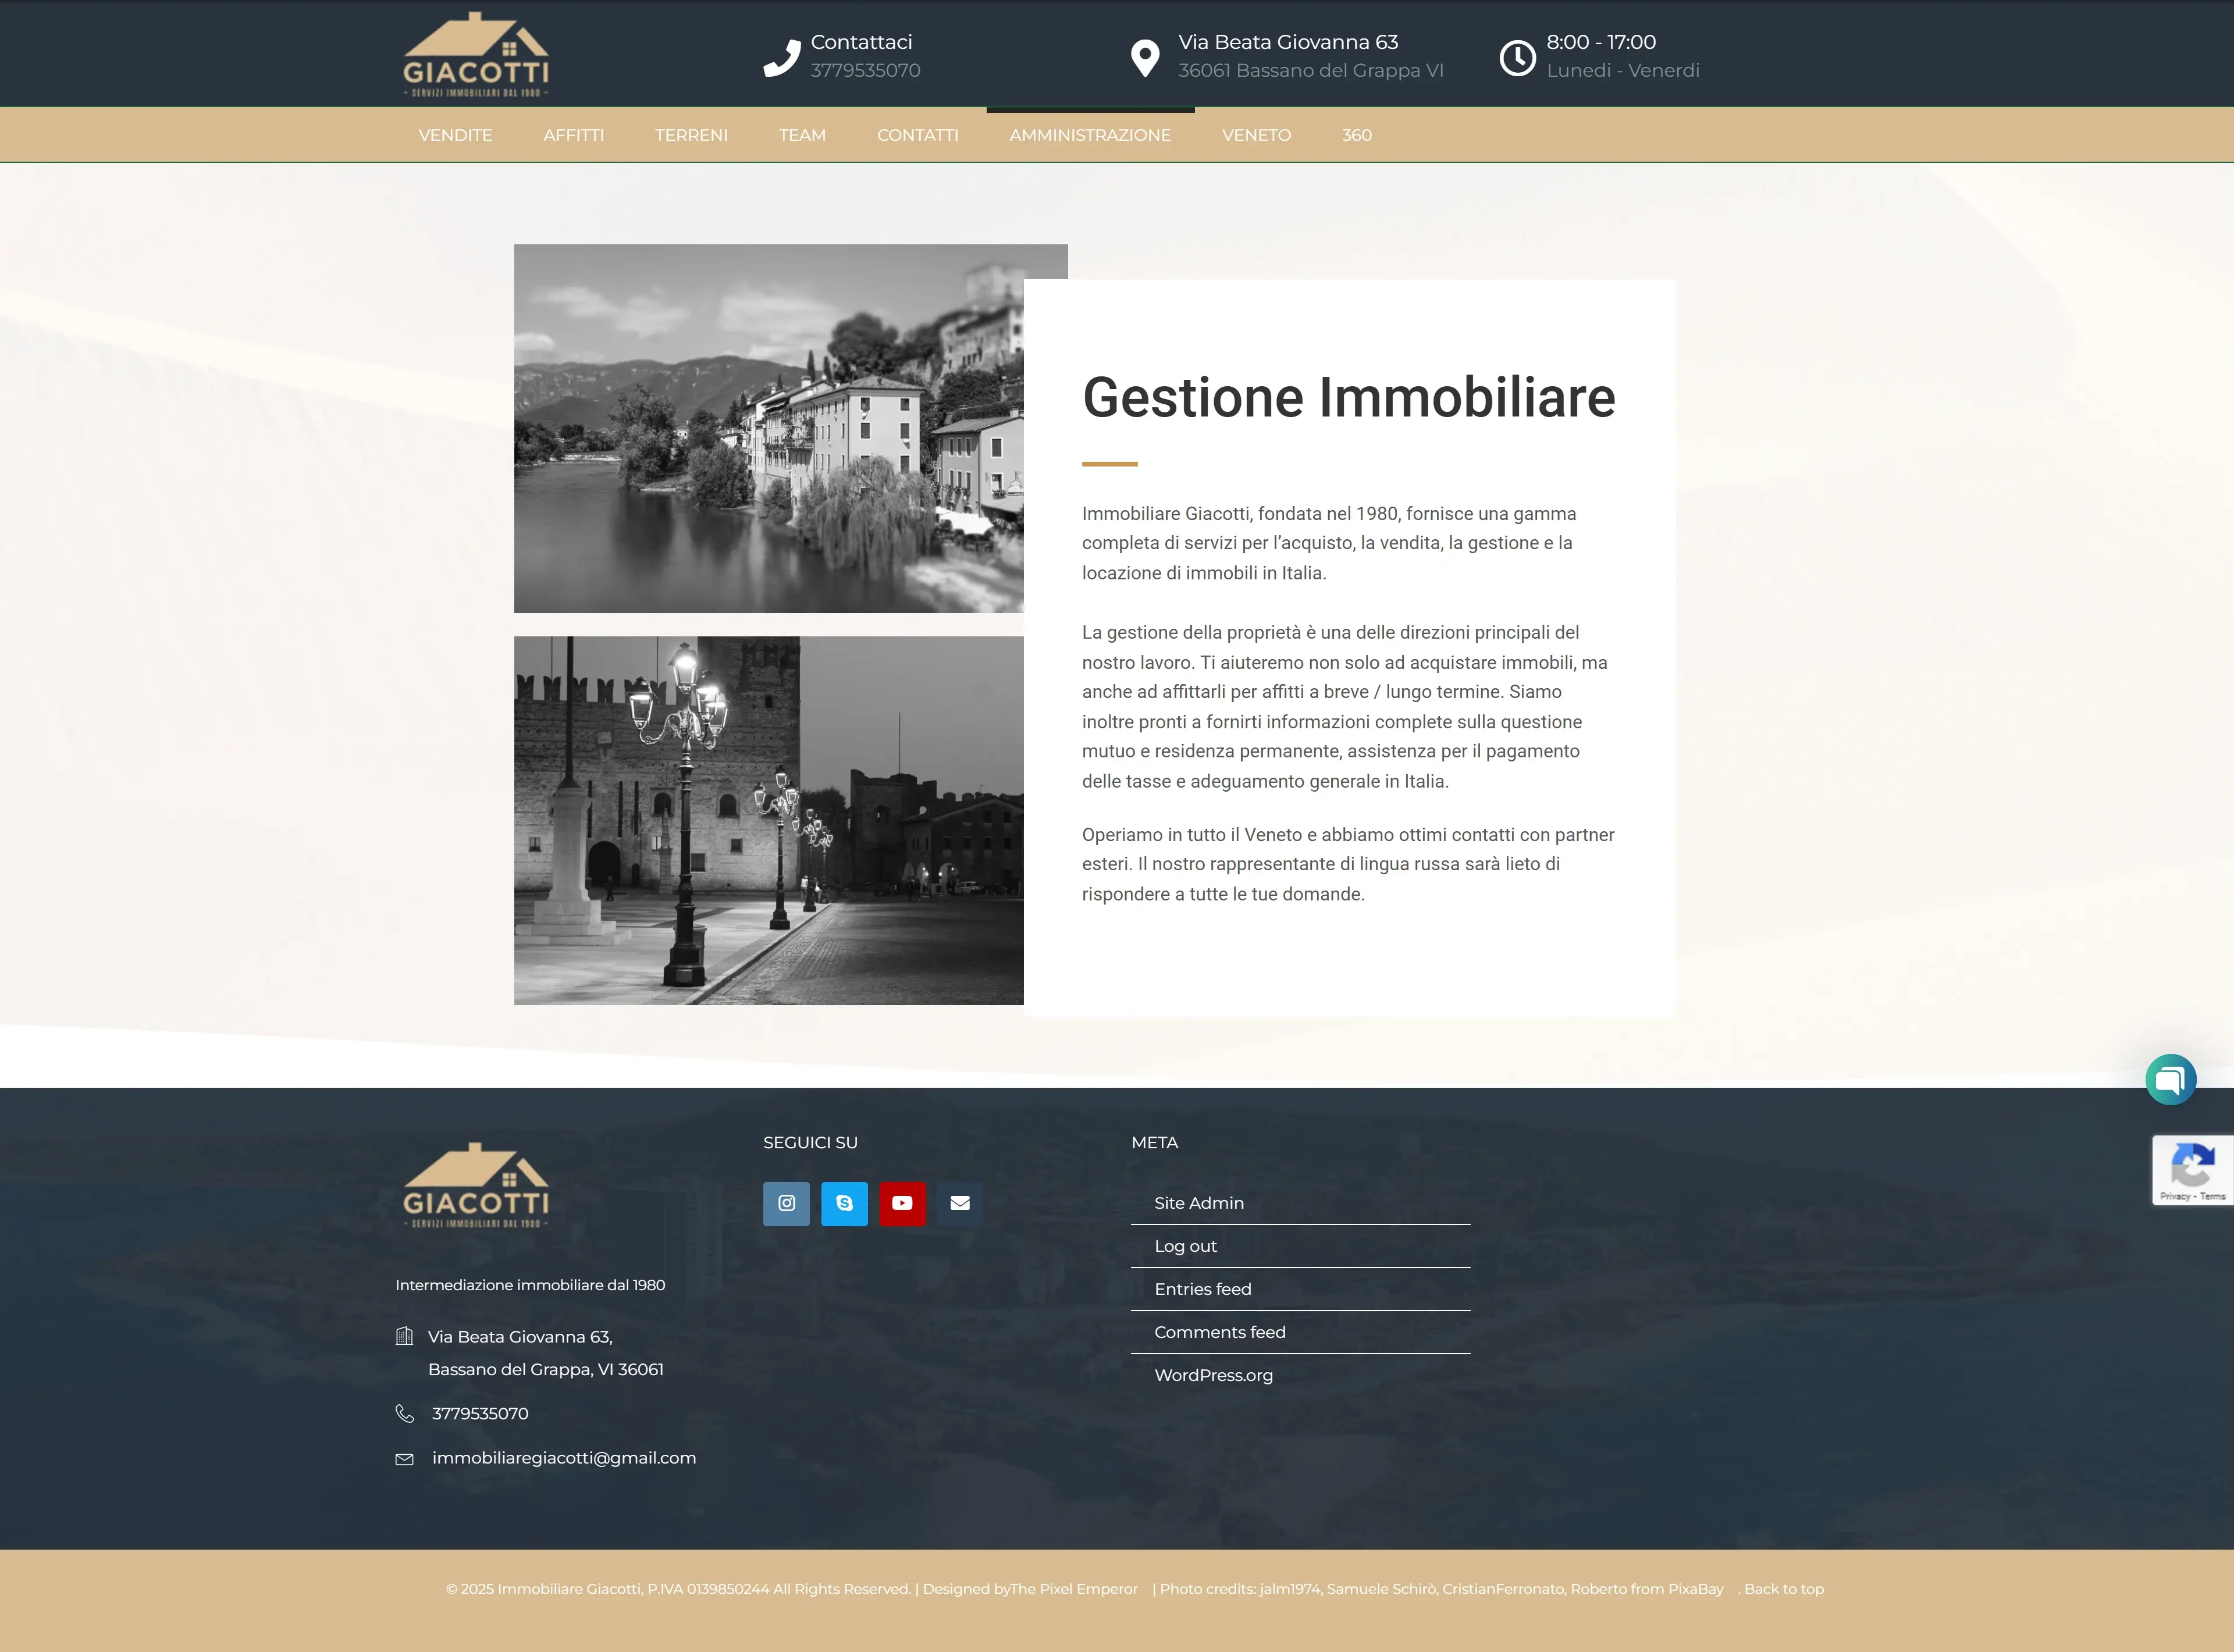Open the 360 menu item
Viewport: 2234px width, 1652px height.
(1356, 135)
